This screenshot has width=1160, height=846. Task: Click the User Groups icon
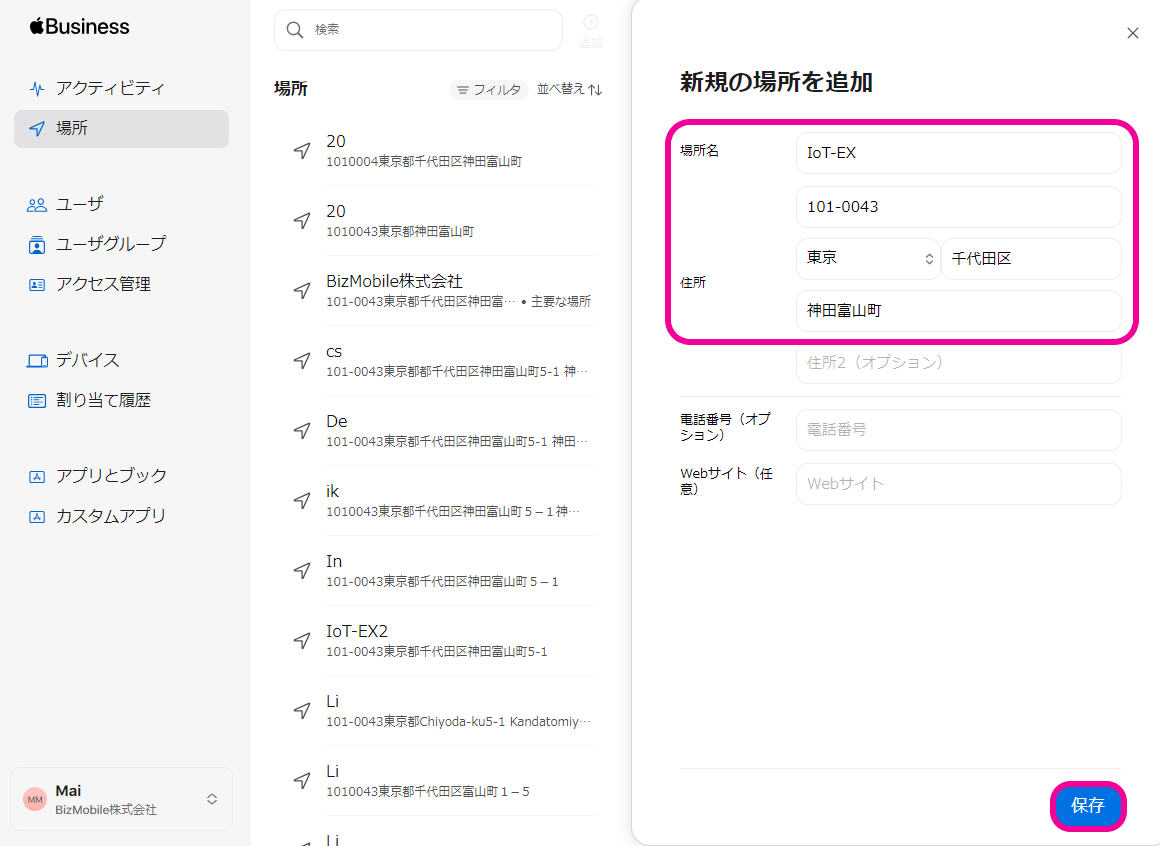pyautogui.click(x=37, y=244)
